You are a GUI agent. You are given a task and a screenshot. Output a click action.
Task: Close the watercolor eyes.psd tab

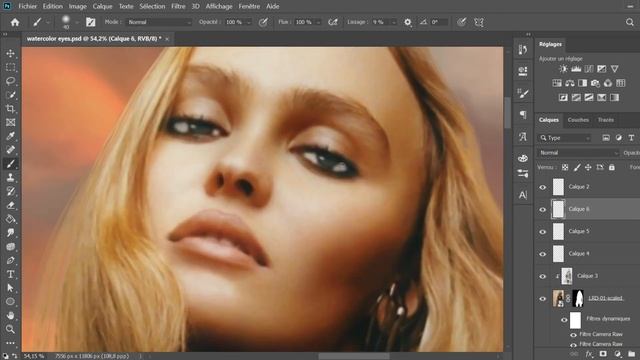(167, 39)
